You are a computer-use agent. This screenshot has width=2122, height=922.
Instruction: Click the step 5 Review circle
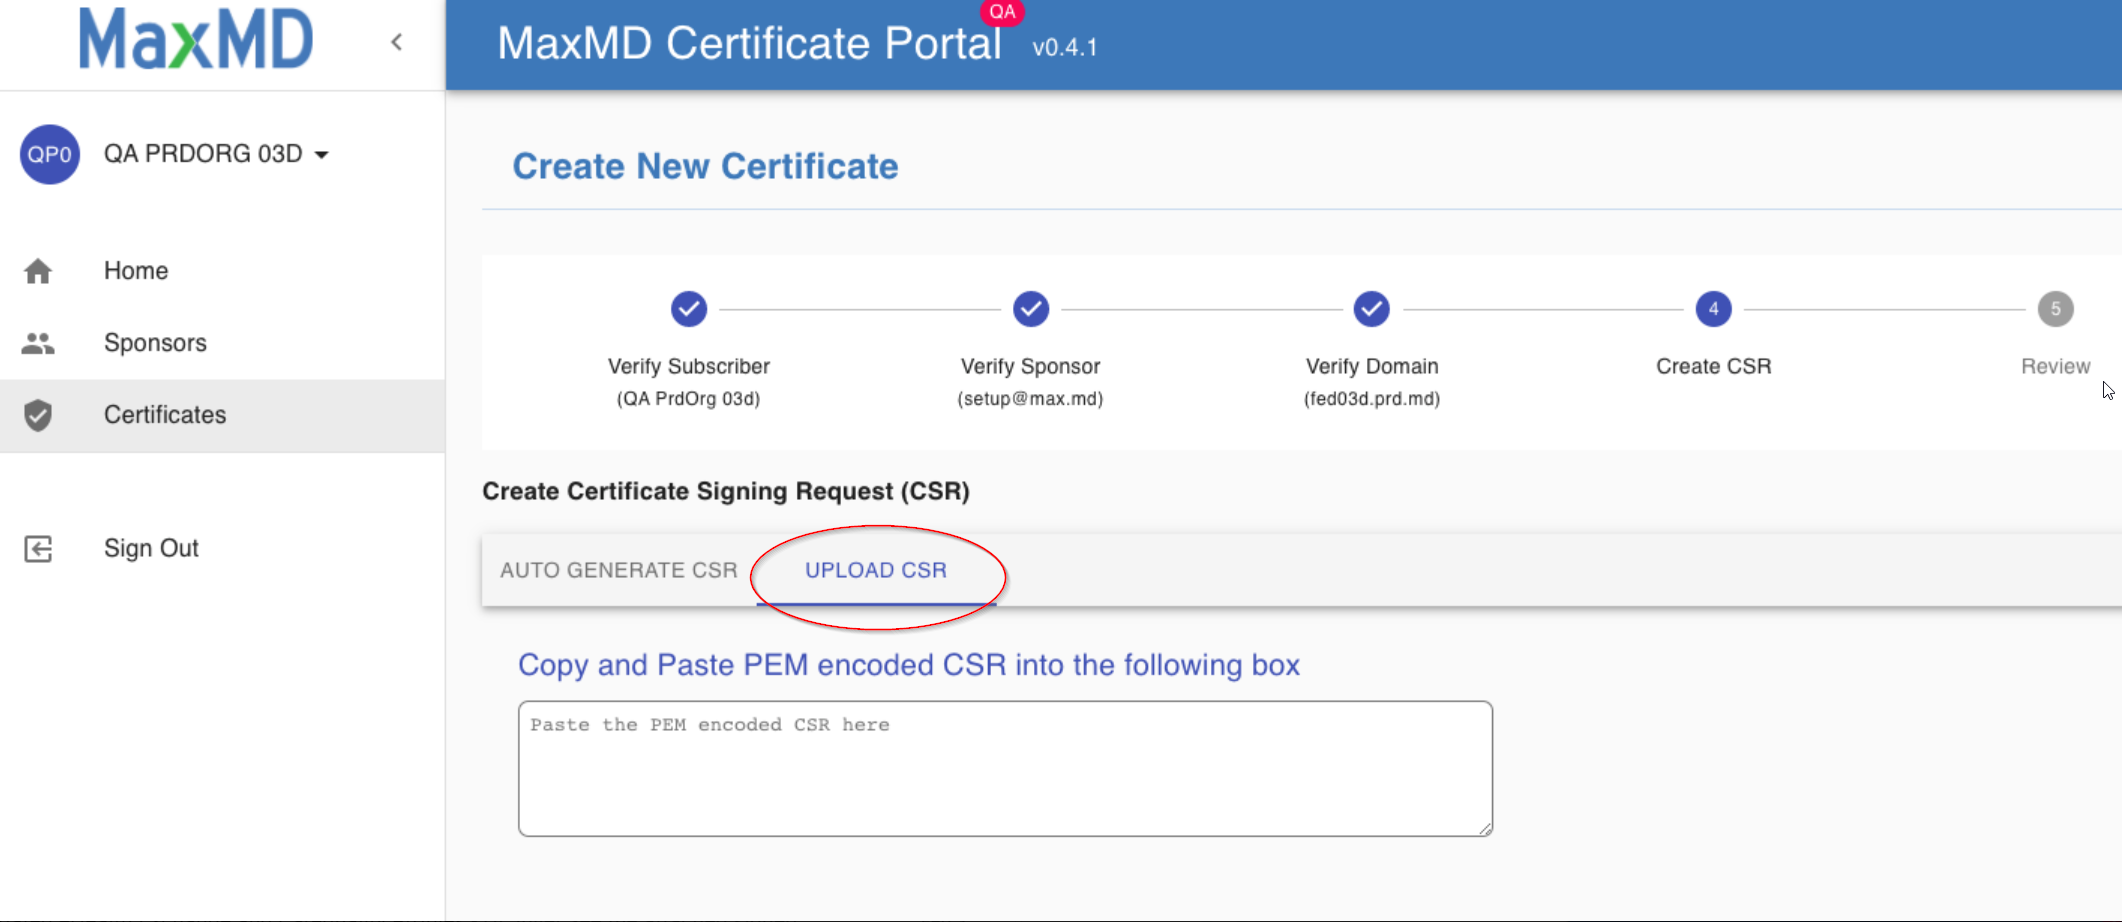[x=2056, y=309]
